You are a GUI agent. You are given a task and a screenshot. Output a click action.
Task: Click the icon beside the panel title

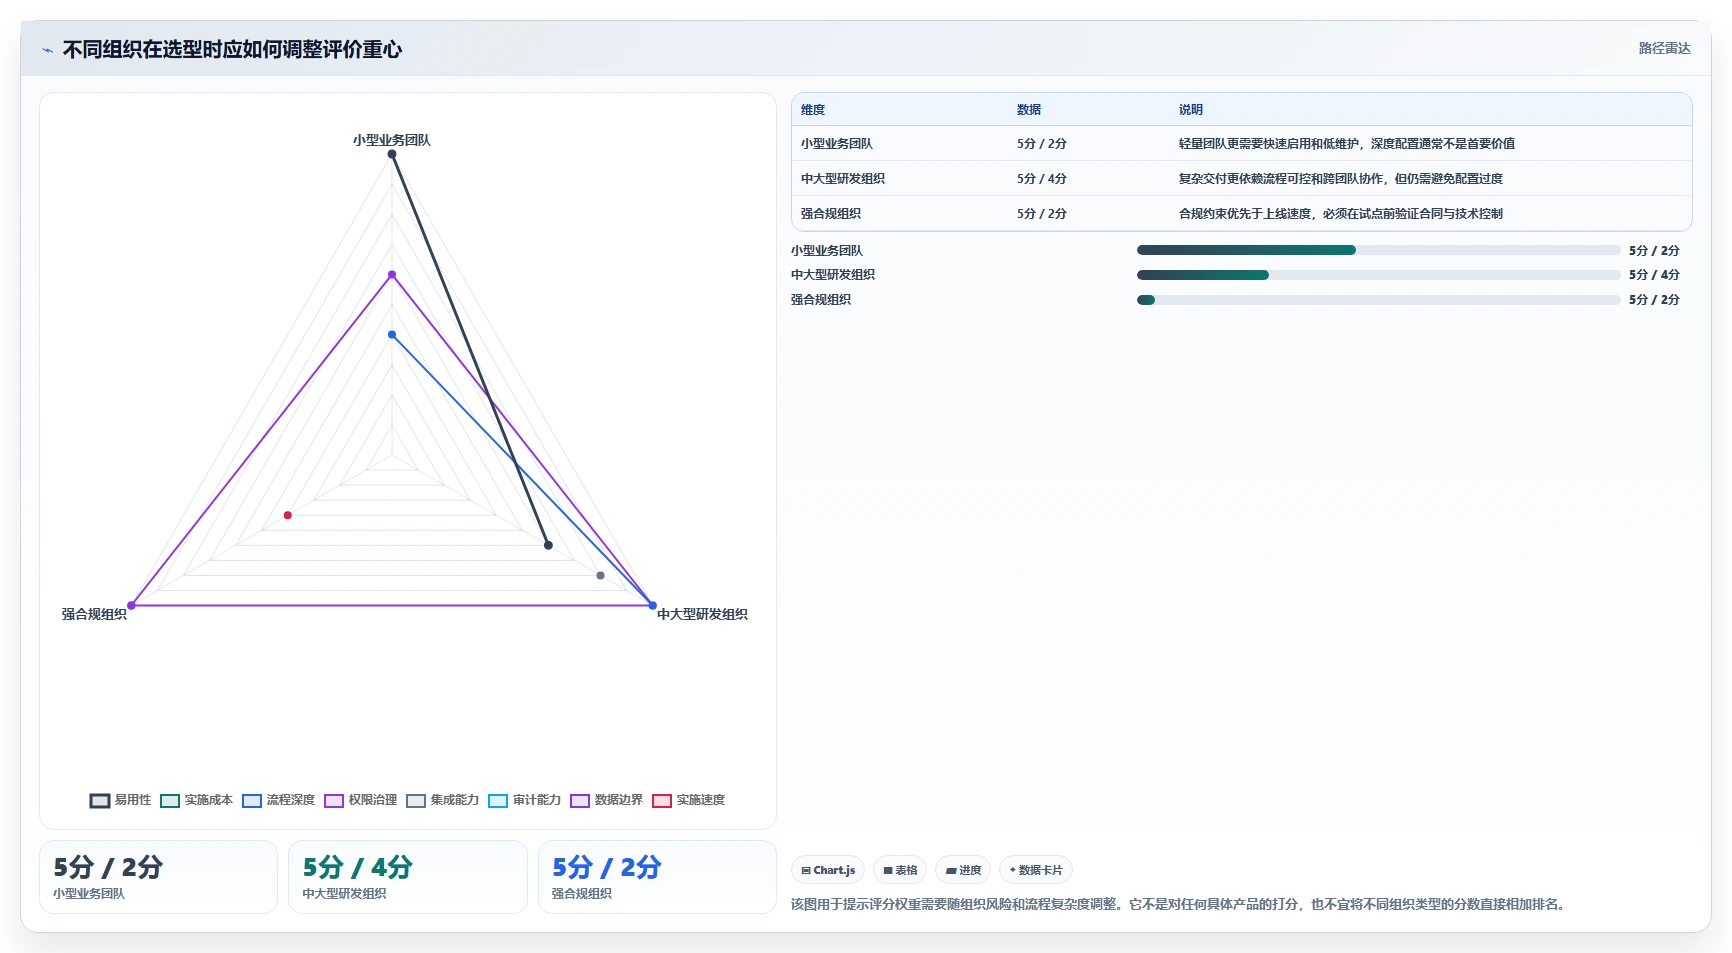click(x=48, y=50)
